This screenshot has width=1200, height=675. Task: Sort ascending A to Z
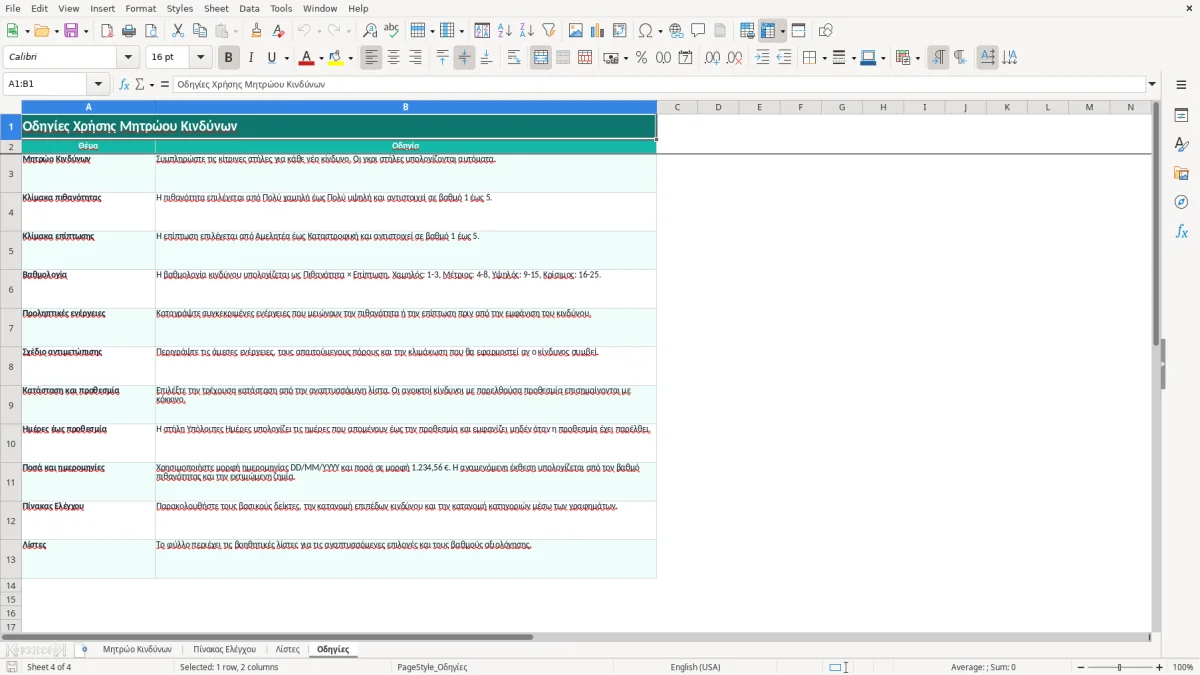504,31
